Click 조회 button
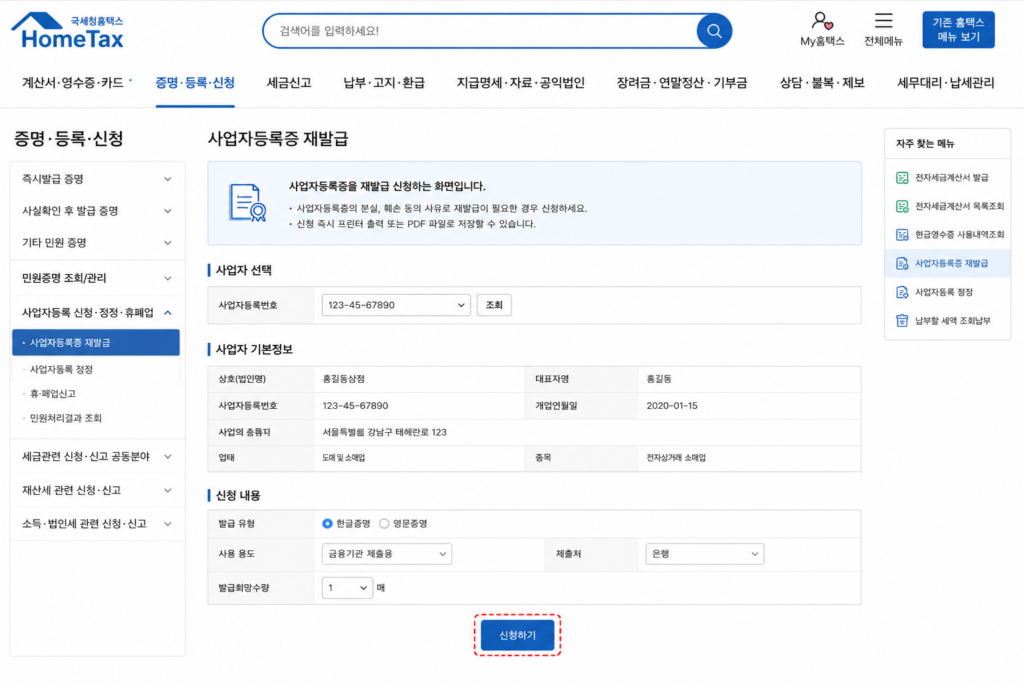Image resolution: width=1024 pixels, height=683 pixels. pyautogui.click(x=494, y=305)
